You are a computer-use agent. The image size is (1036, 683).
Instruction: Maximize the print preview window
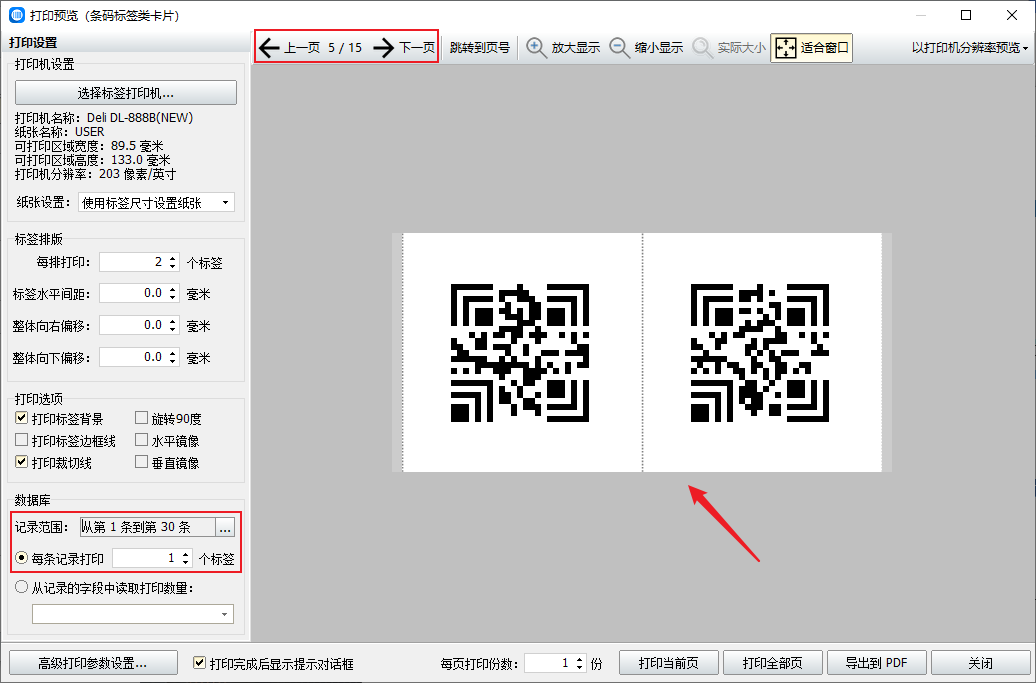tap(966, 15)
